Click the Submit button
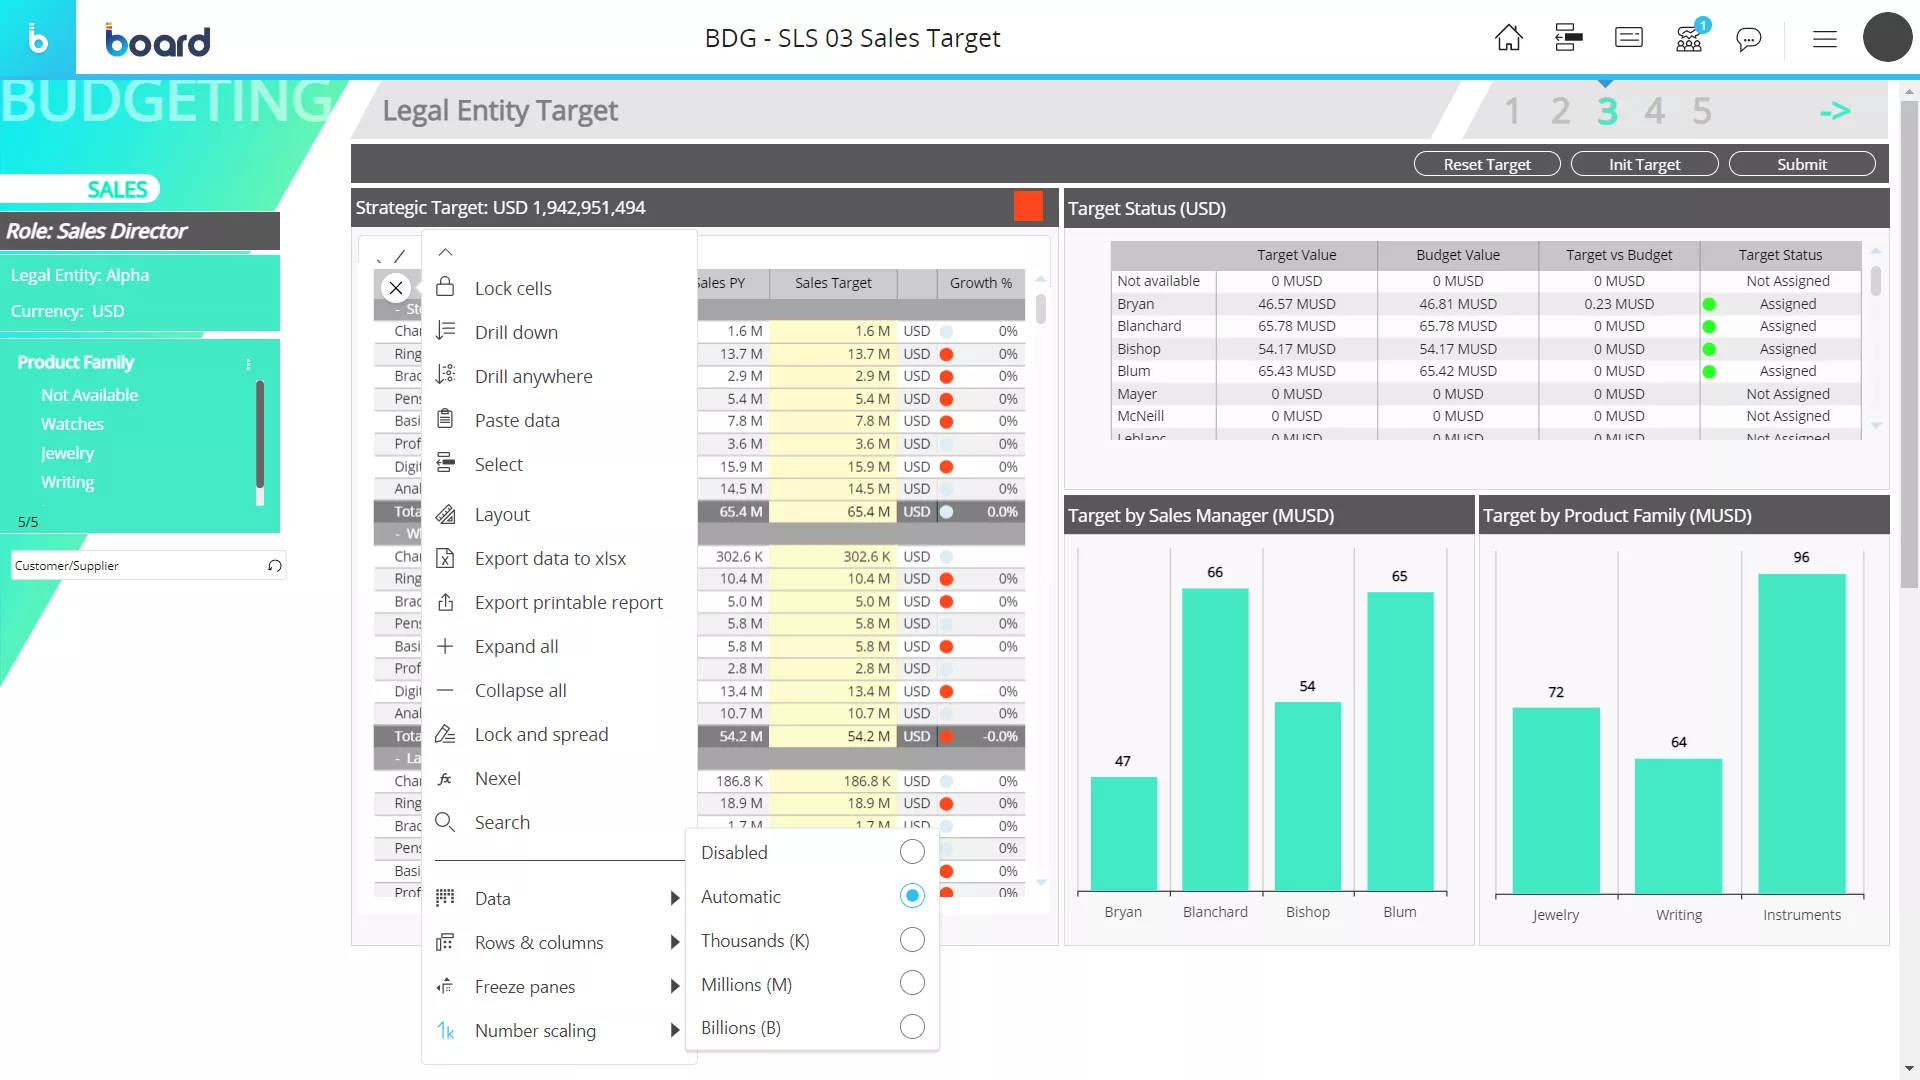This screenshot has height=1080, width=1920. (x=1801, y=164)
